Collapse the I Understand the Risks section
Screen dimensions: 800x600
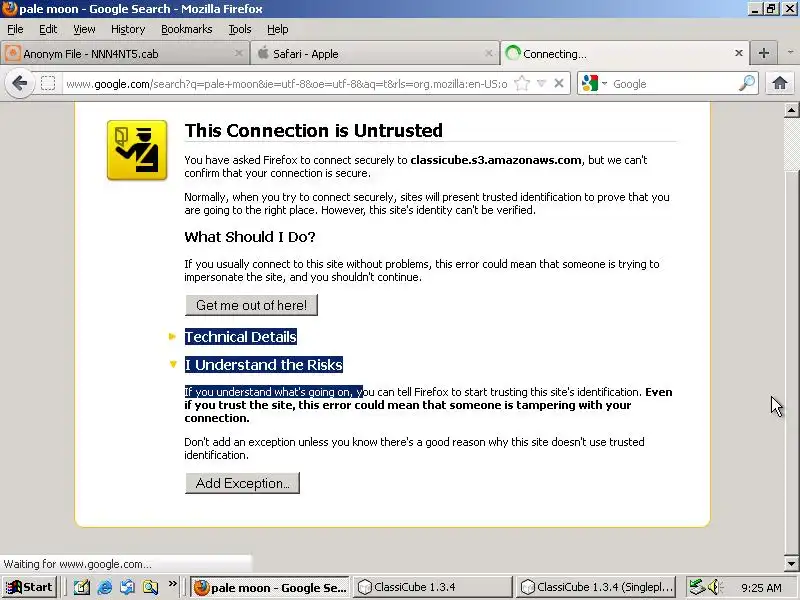(x=173, y=364)
